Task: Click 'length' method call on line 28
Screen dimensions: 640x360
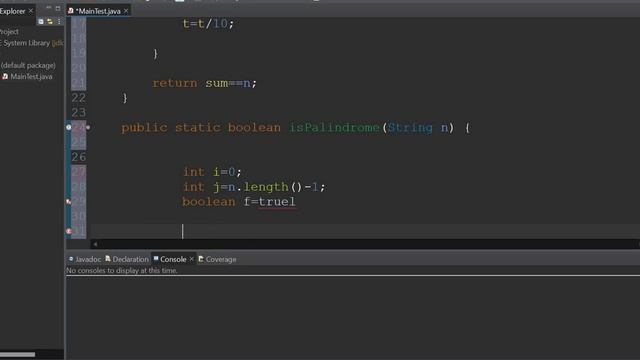Action: pyautogui.click(x=266, y=187)
